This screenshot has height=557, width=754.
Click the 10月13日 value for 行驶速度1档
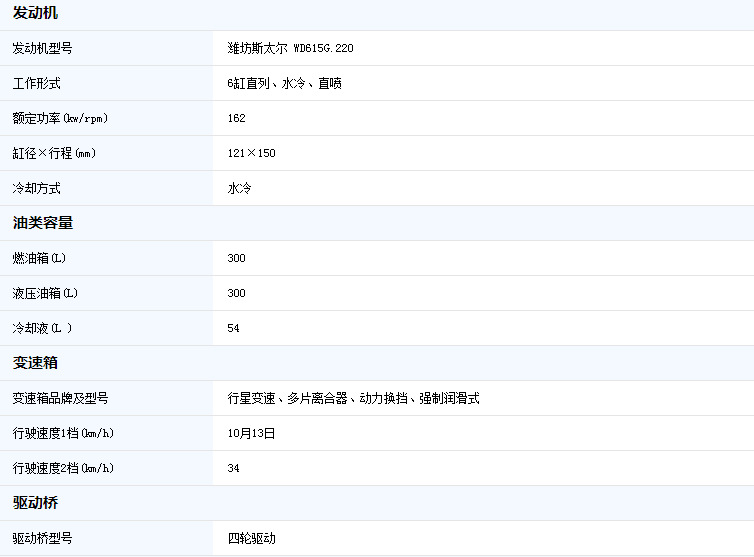(251, 433)
